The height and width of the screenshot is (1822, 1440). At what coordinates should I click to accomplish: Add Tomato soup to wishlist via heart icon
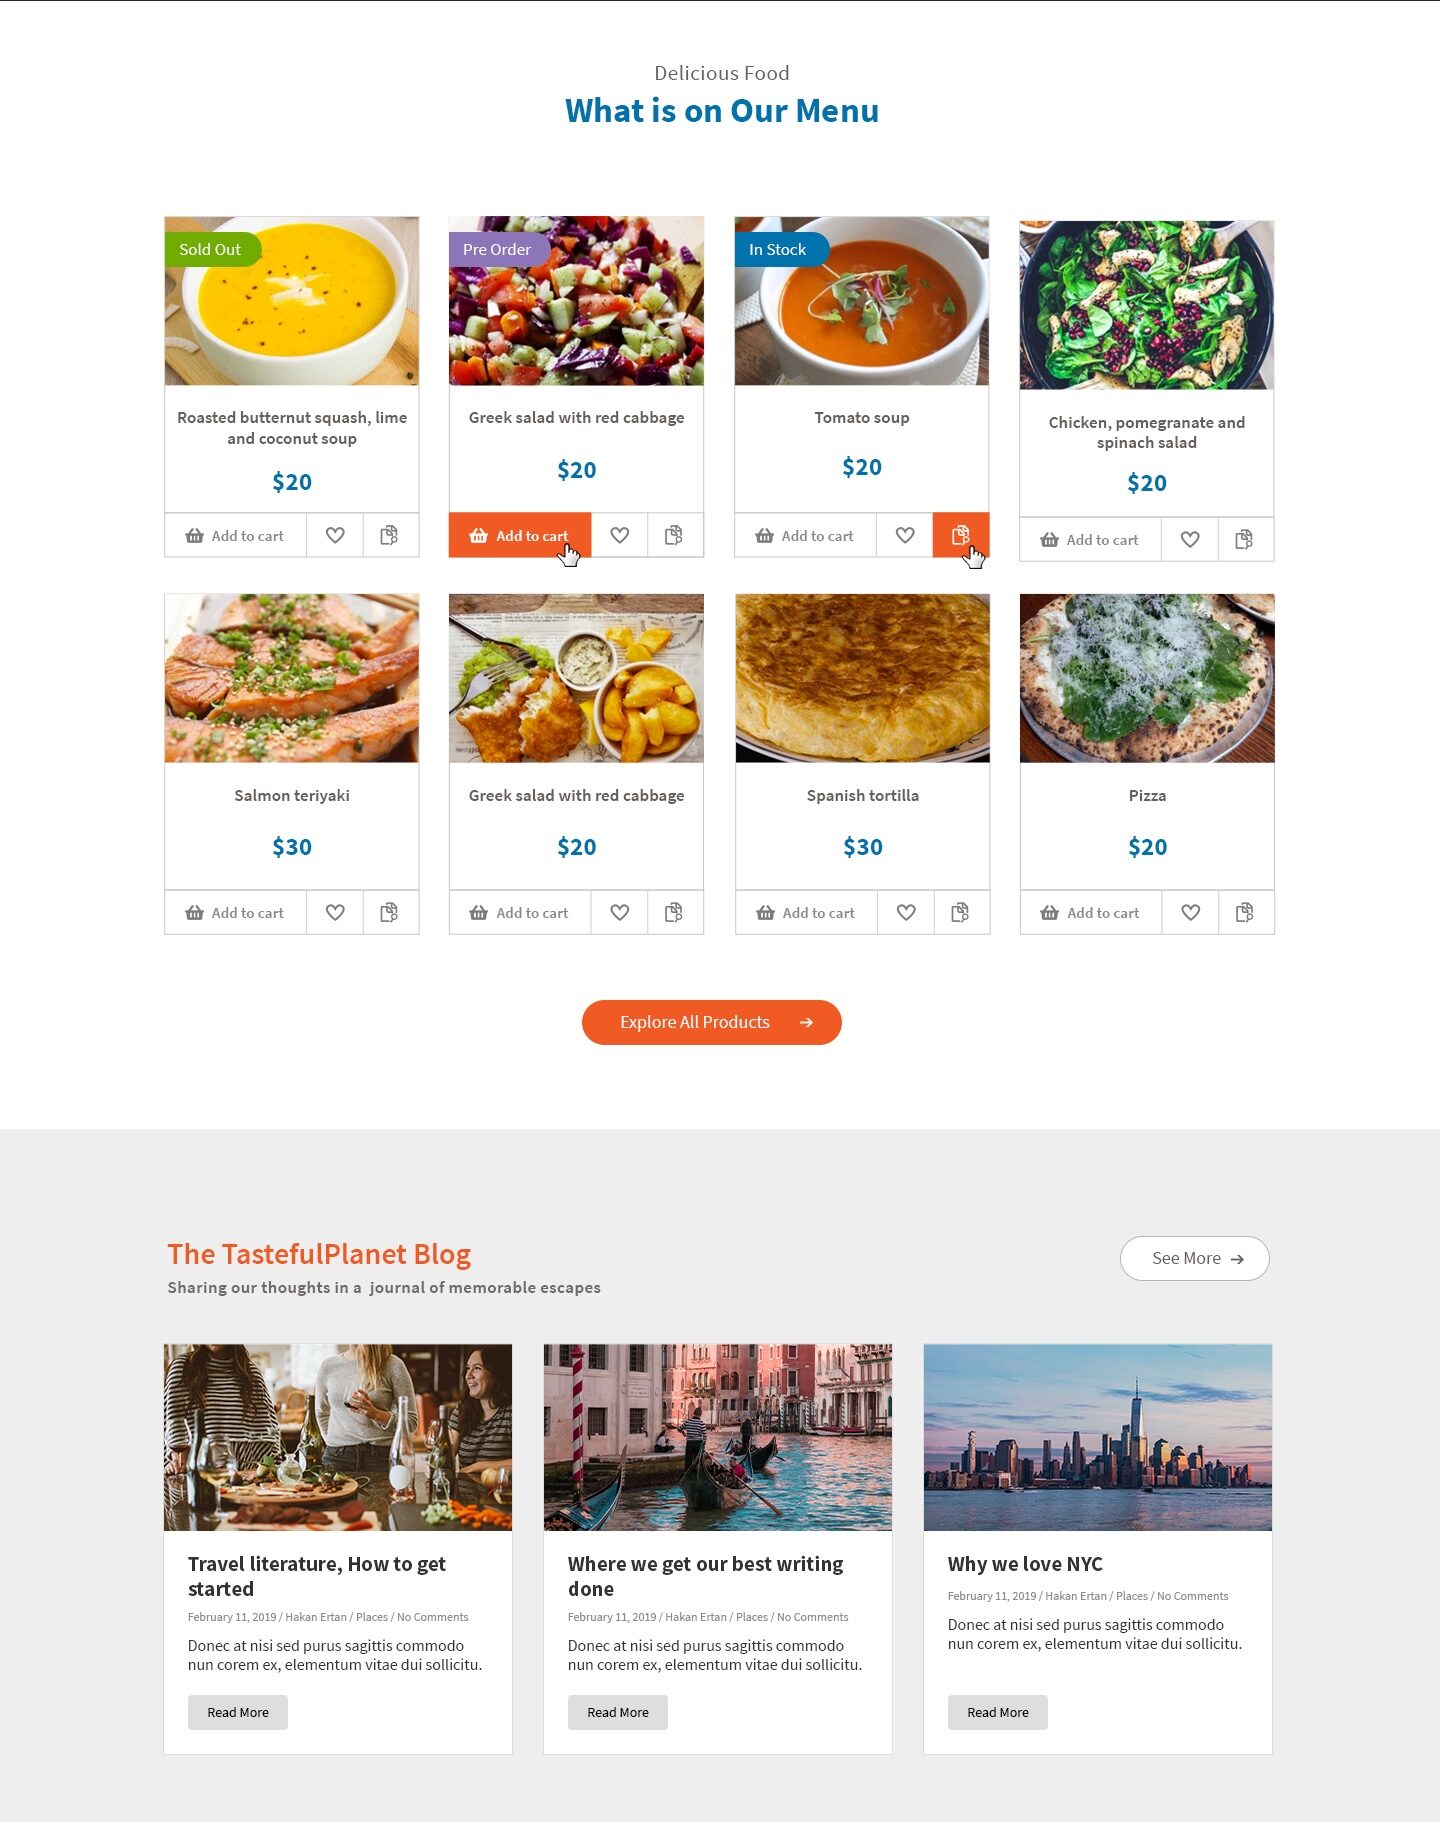click(905, 535)
